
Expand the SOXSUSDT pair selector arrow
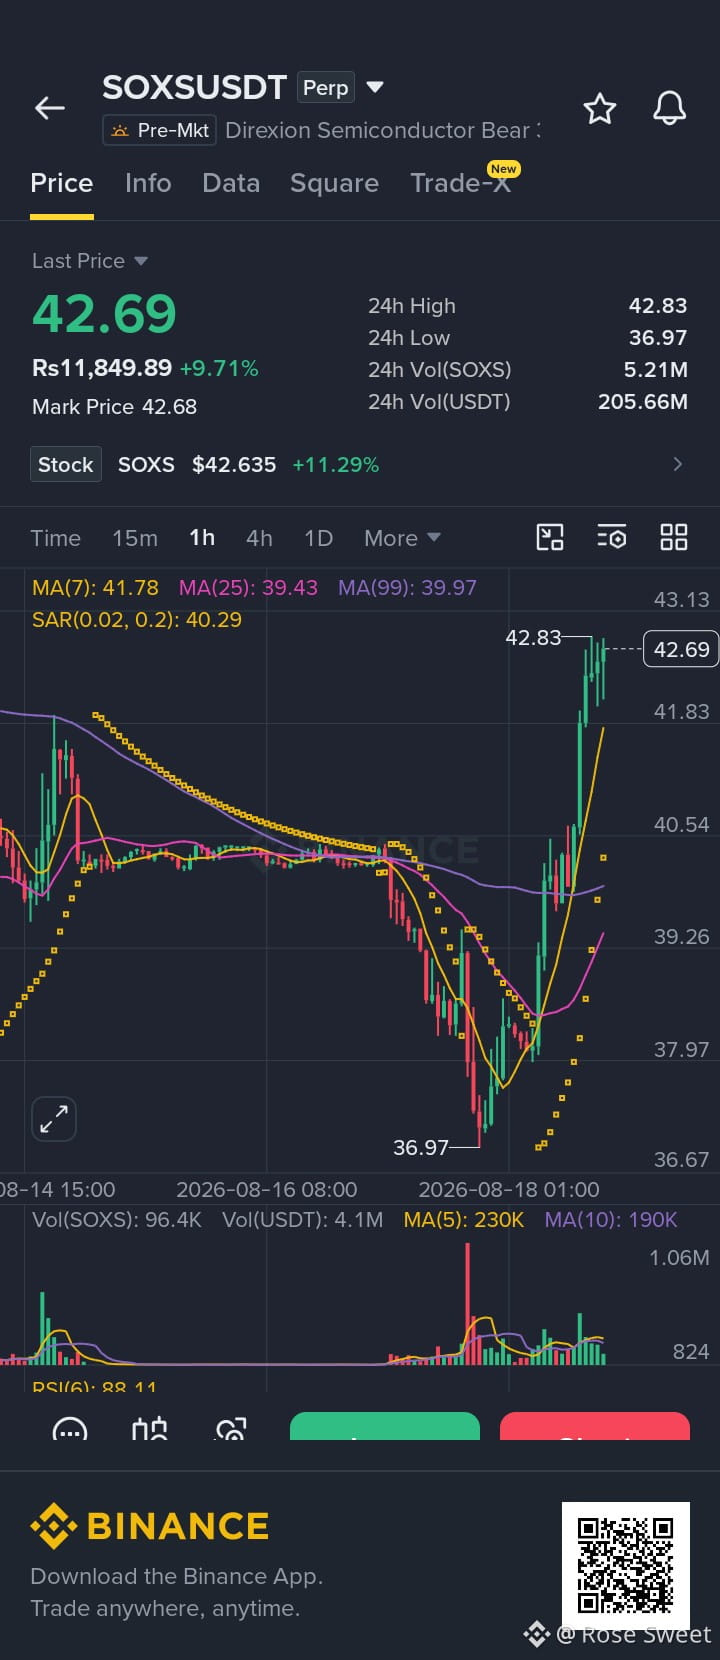click(375, 87)
